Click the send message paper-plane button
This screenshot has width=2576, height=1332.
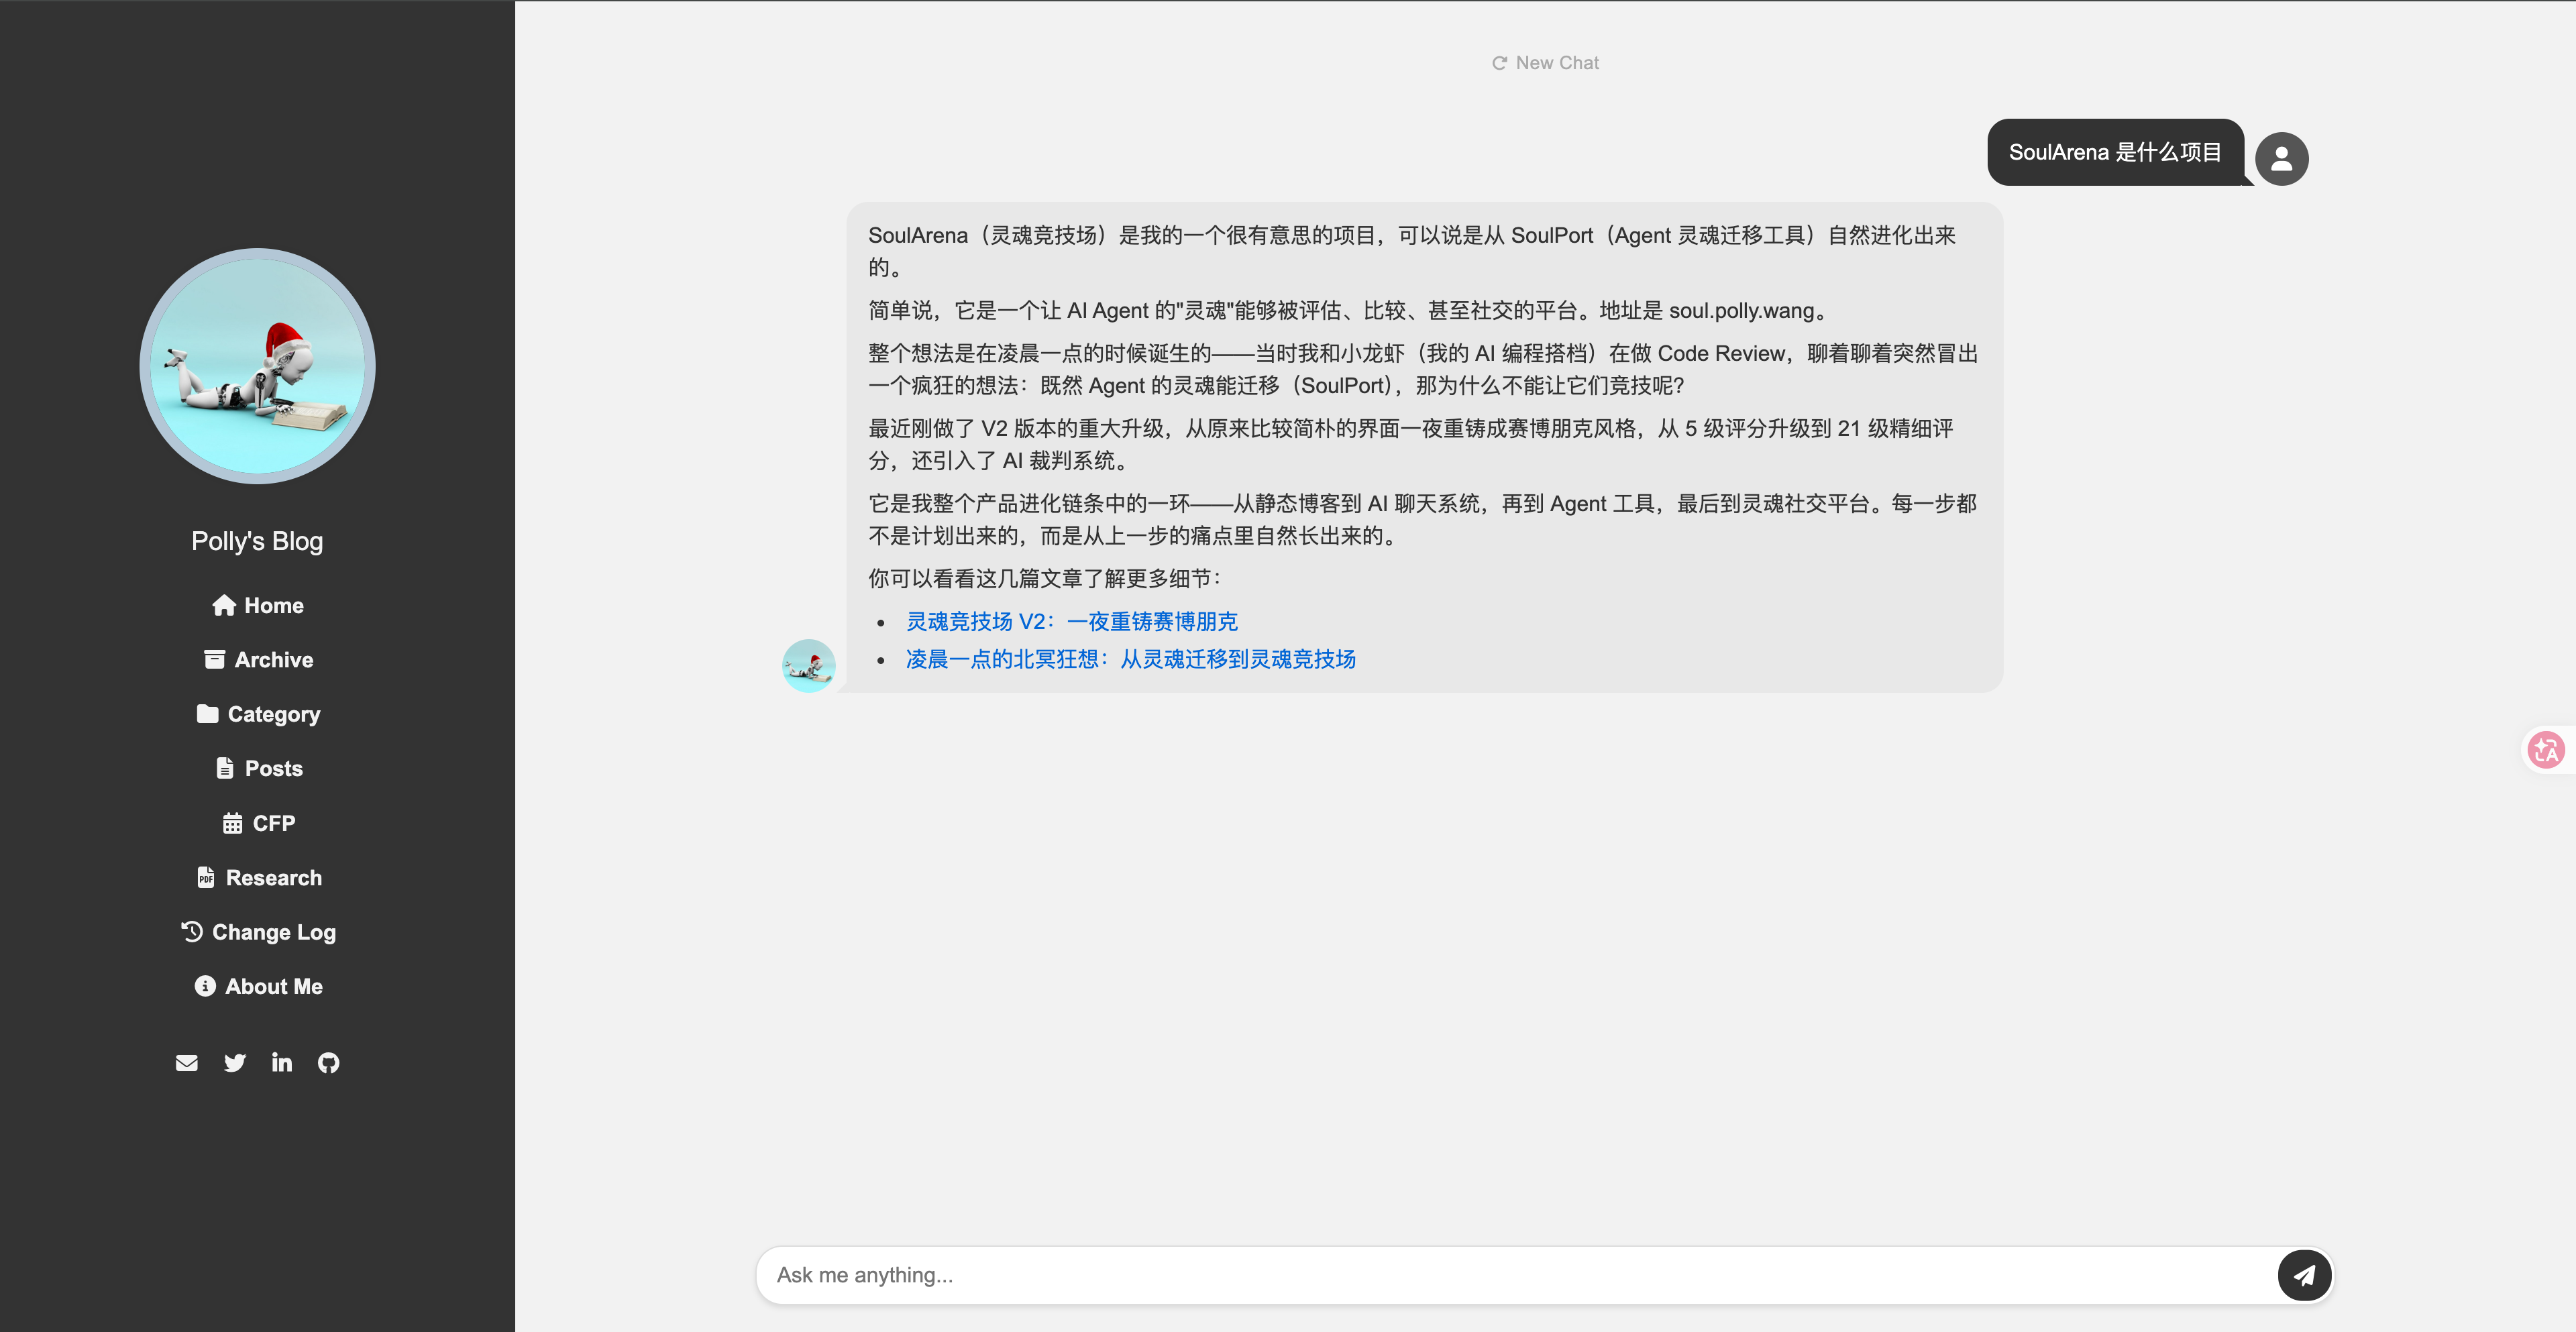(2304, 1275)
